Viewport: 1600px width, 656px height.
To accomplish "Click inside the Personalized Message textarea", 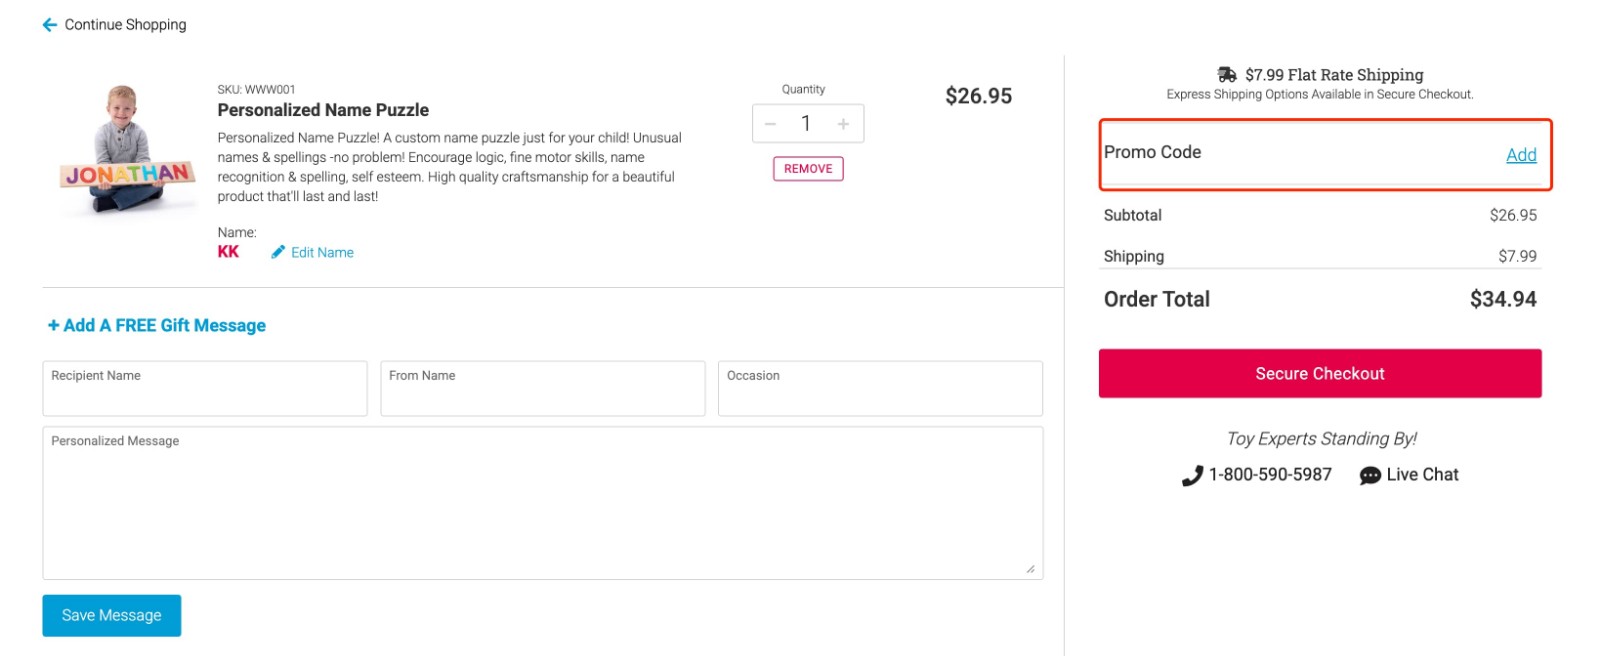I will click(x=542, y=504).
